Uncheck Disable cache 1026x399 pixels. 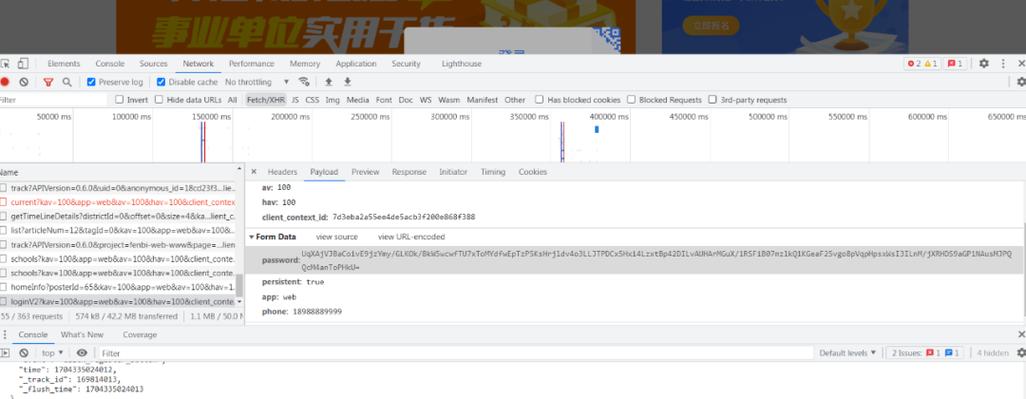(x=161, y=82)
